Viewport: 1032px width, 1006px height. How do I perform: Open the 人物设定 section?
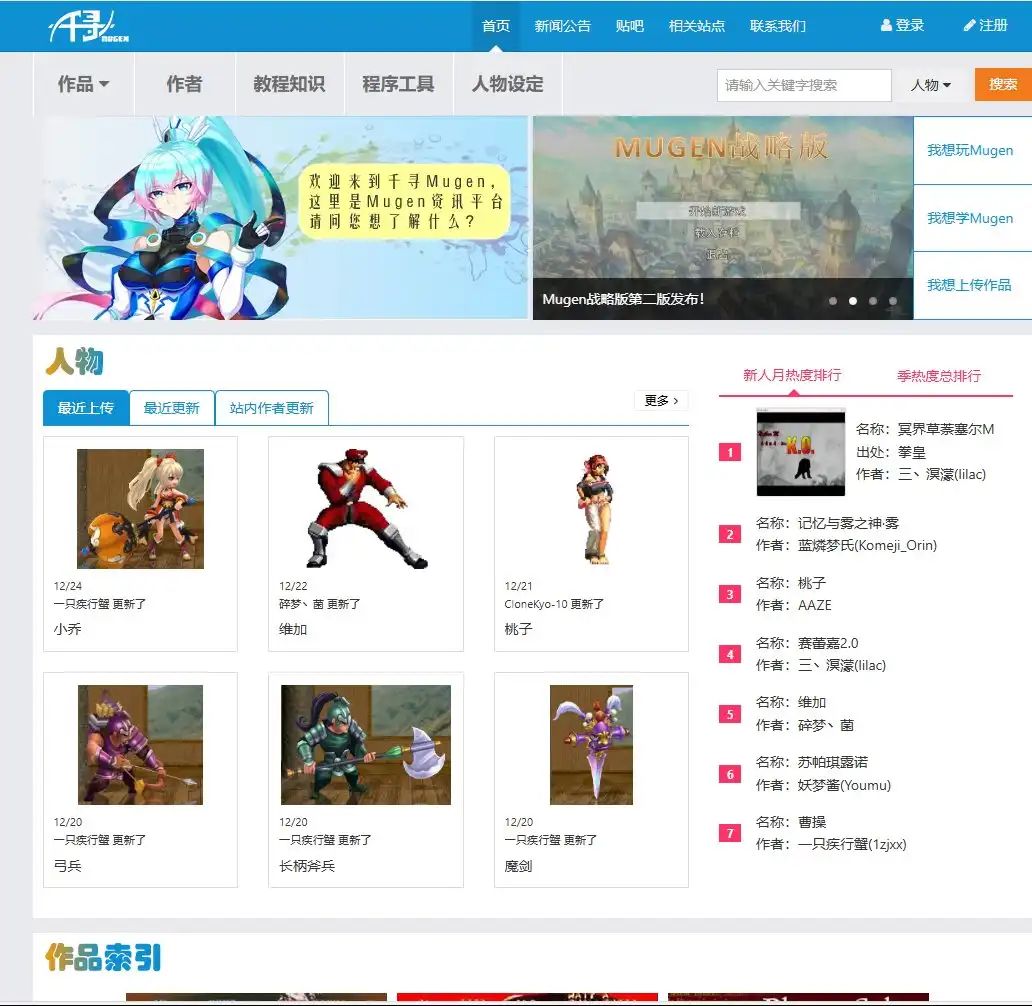pyautogui.click(x=508, y=84)
